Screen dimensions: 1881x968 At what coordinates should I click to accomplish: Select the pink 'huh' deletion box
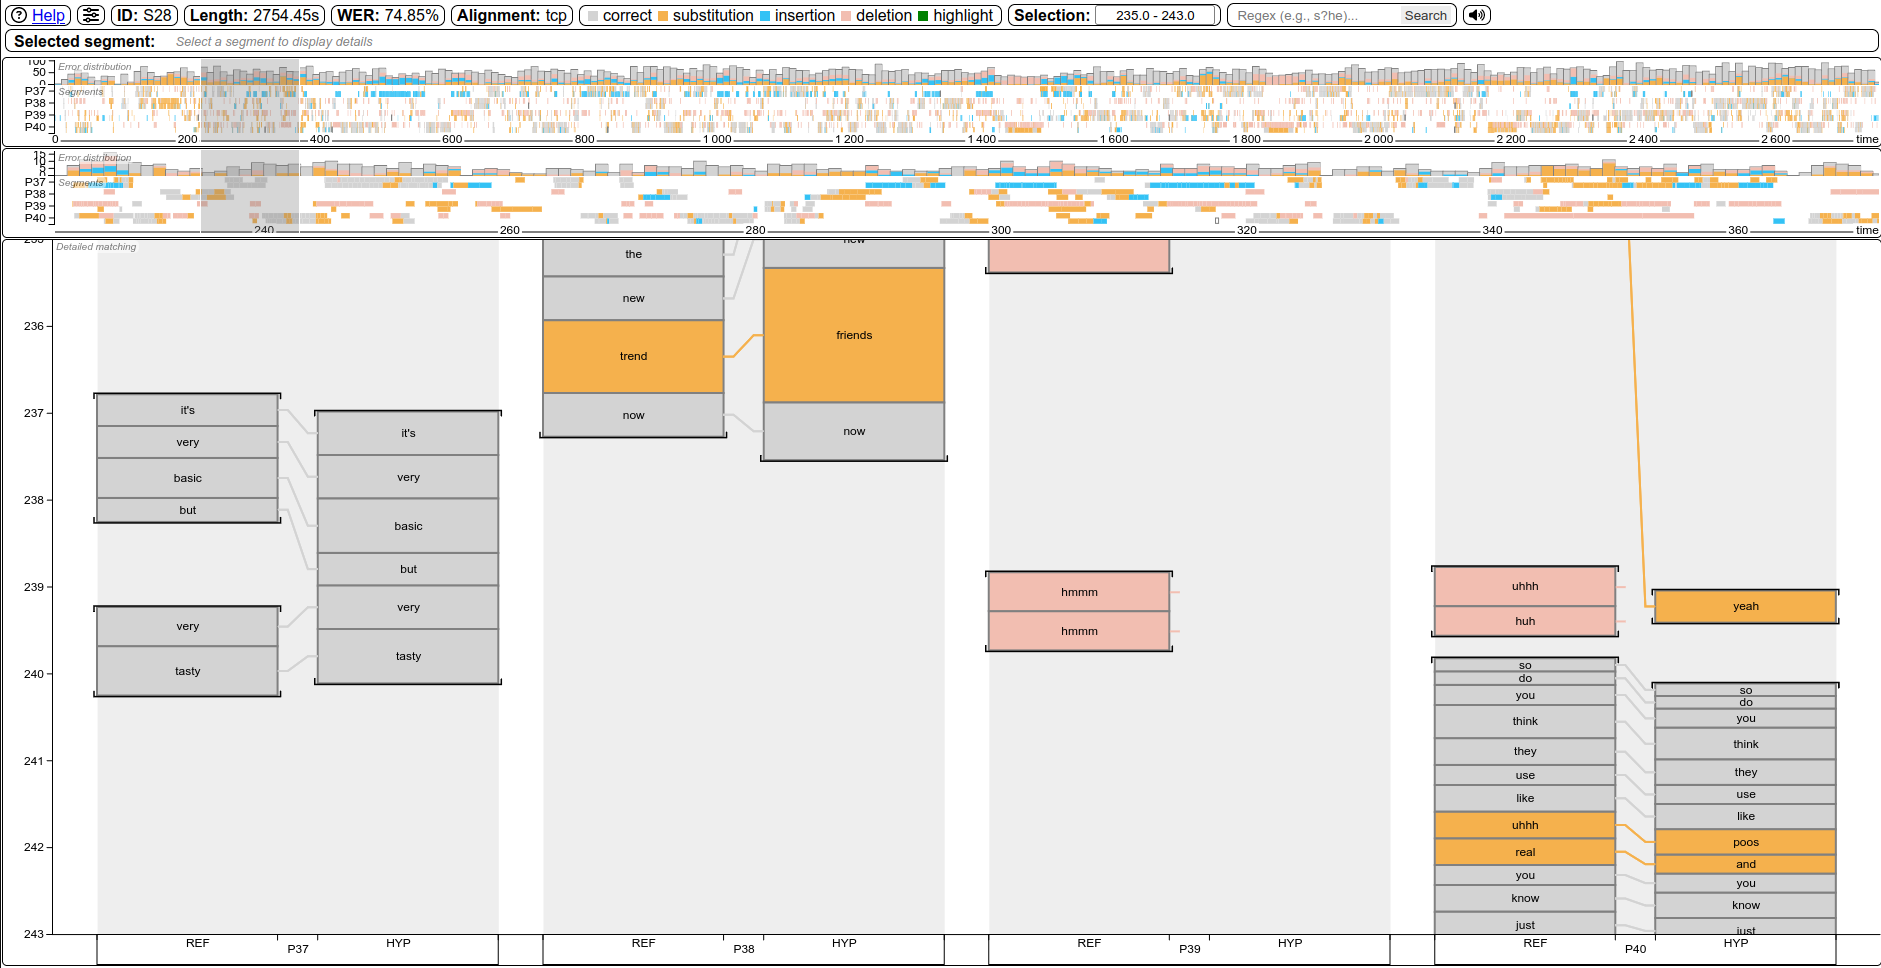(x=1525, y=621)
